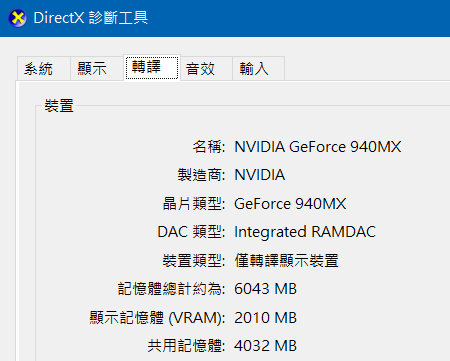Click the 顯示記憶體 (VRAM) label

157,318
